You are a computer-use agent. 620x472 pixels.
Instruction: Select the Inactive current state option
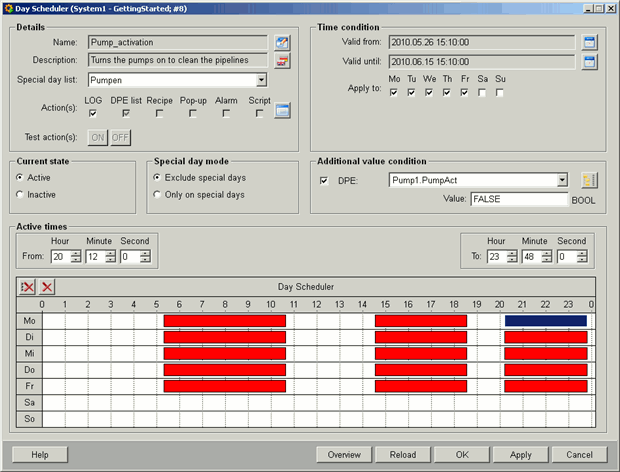(20, 195)
